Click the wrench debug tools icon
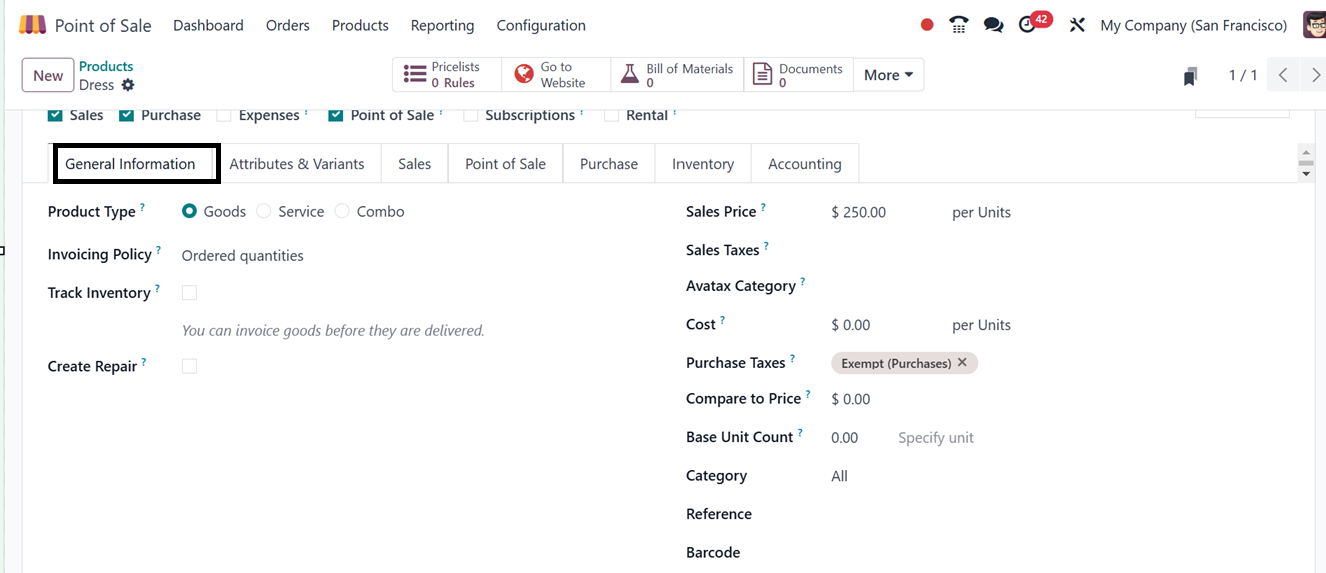 (1077, 25)
